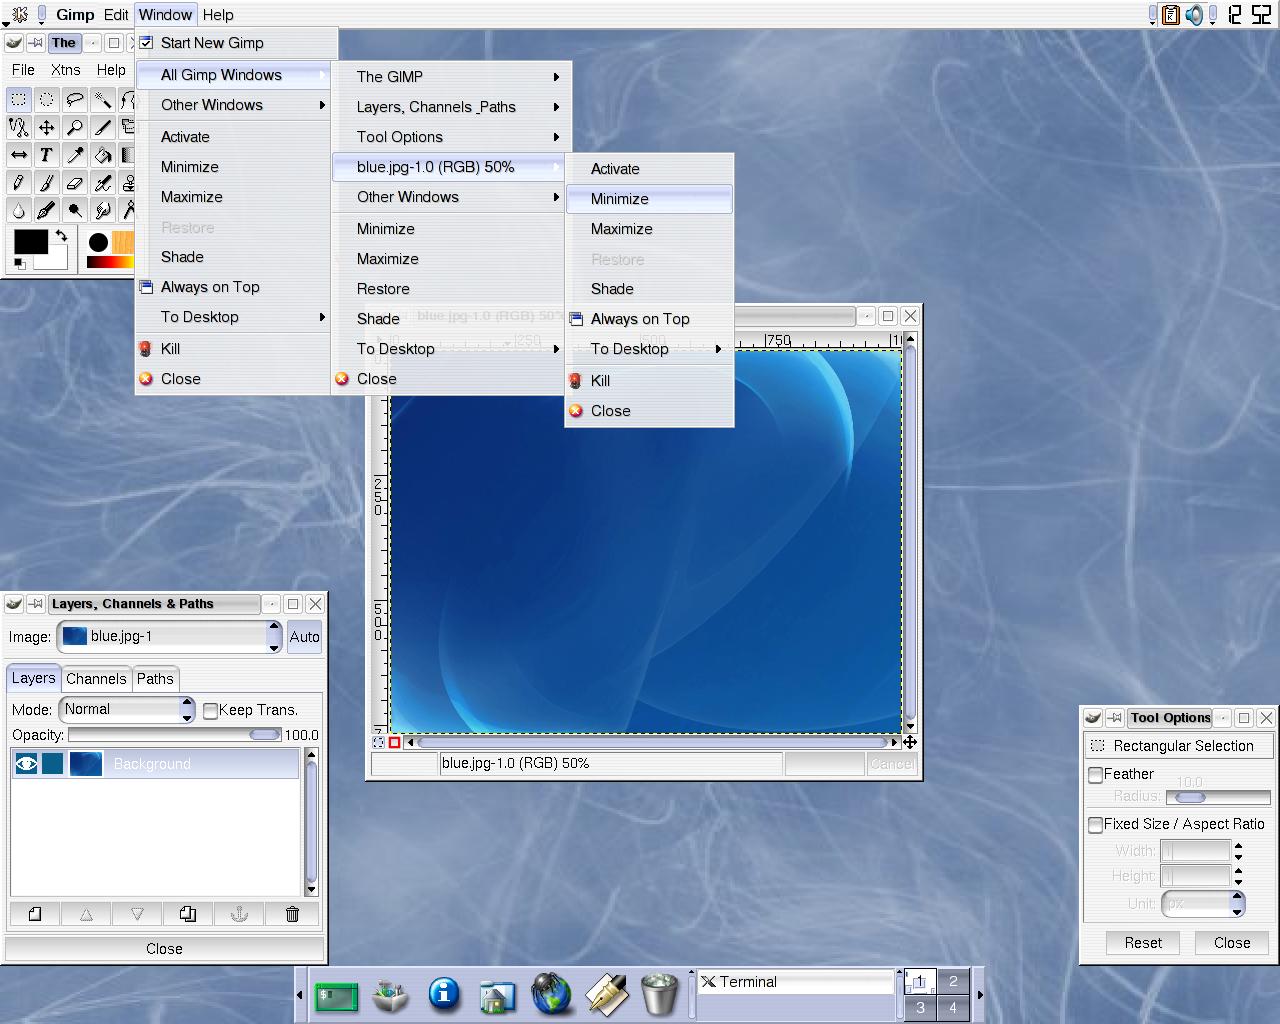Viewport: 1280px width, 1024px height.
Task: Open the trash can in the panel
Action: pyautogui.click(x=659, y=994)
